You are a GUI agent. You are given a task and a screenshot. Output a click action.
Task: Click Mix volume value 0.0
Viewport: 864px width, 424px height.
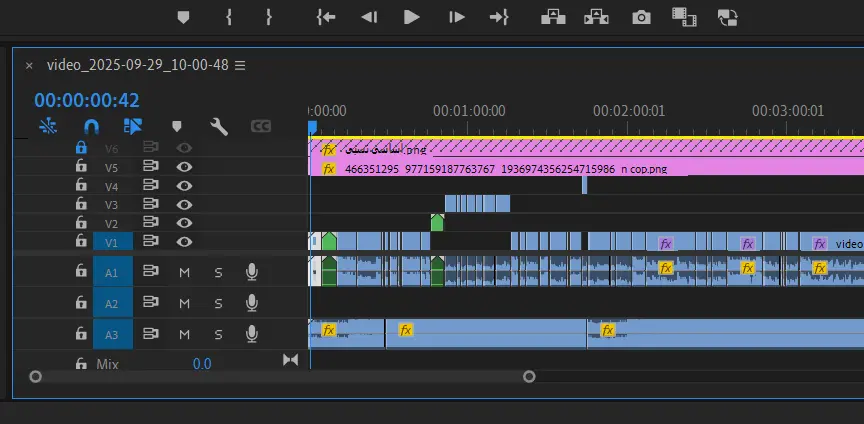(x=202, y=364)
